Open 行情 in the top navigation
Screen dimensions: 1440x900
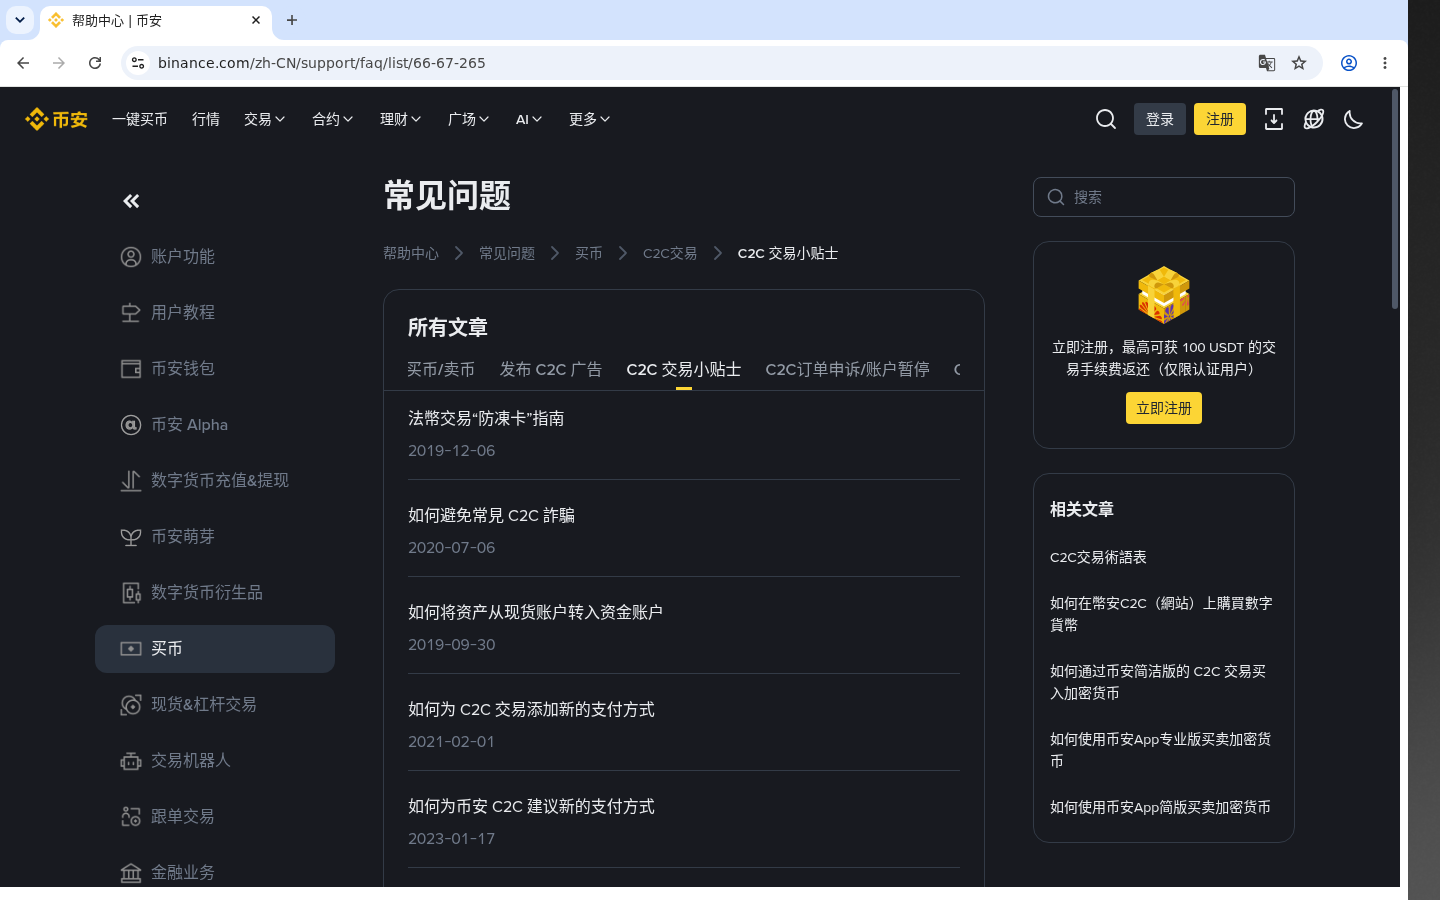point(206,119)
